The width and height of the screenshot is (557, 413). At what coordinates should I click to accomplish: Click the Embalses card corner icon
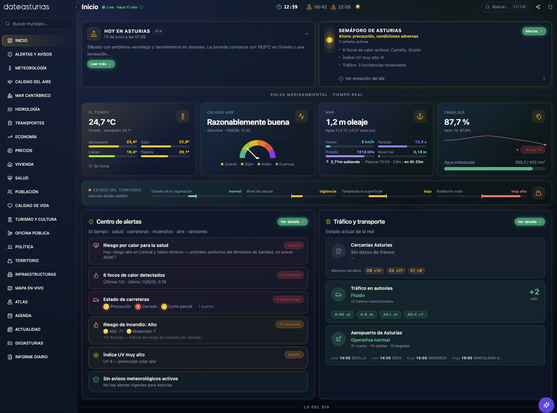coord(539,116)
